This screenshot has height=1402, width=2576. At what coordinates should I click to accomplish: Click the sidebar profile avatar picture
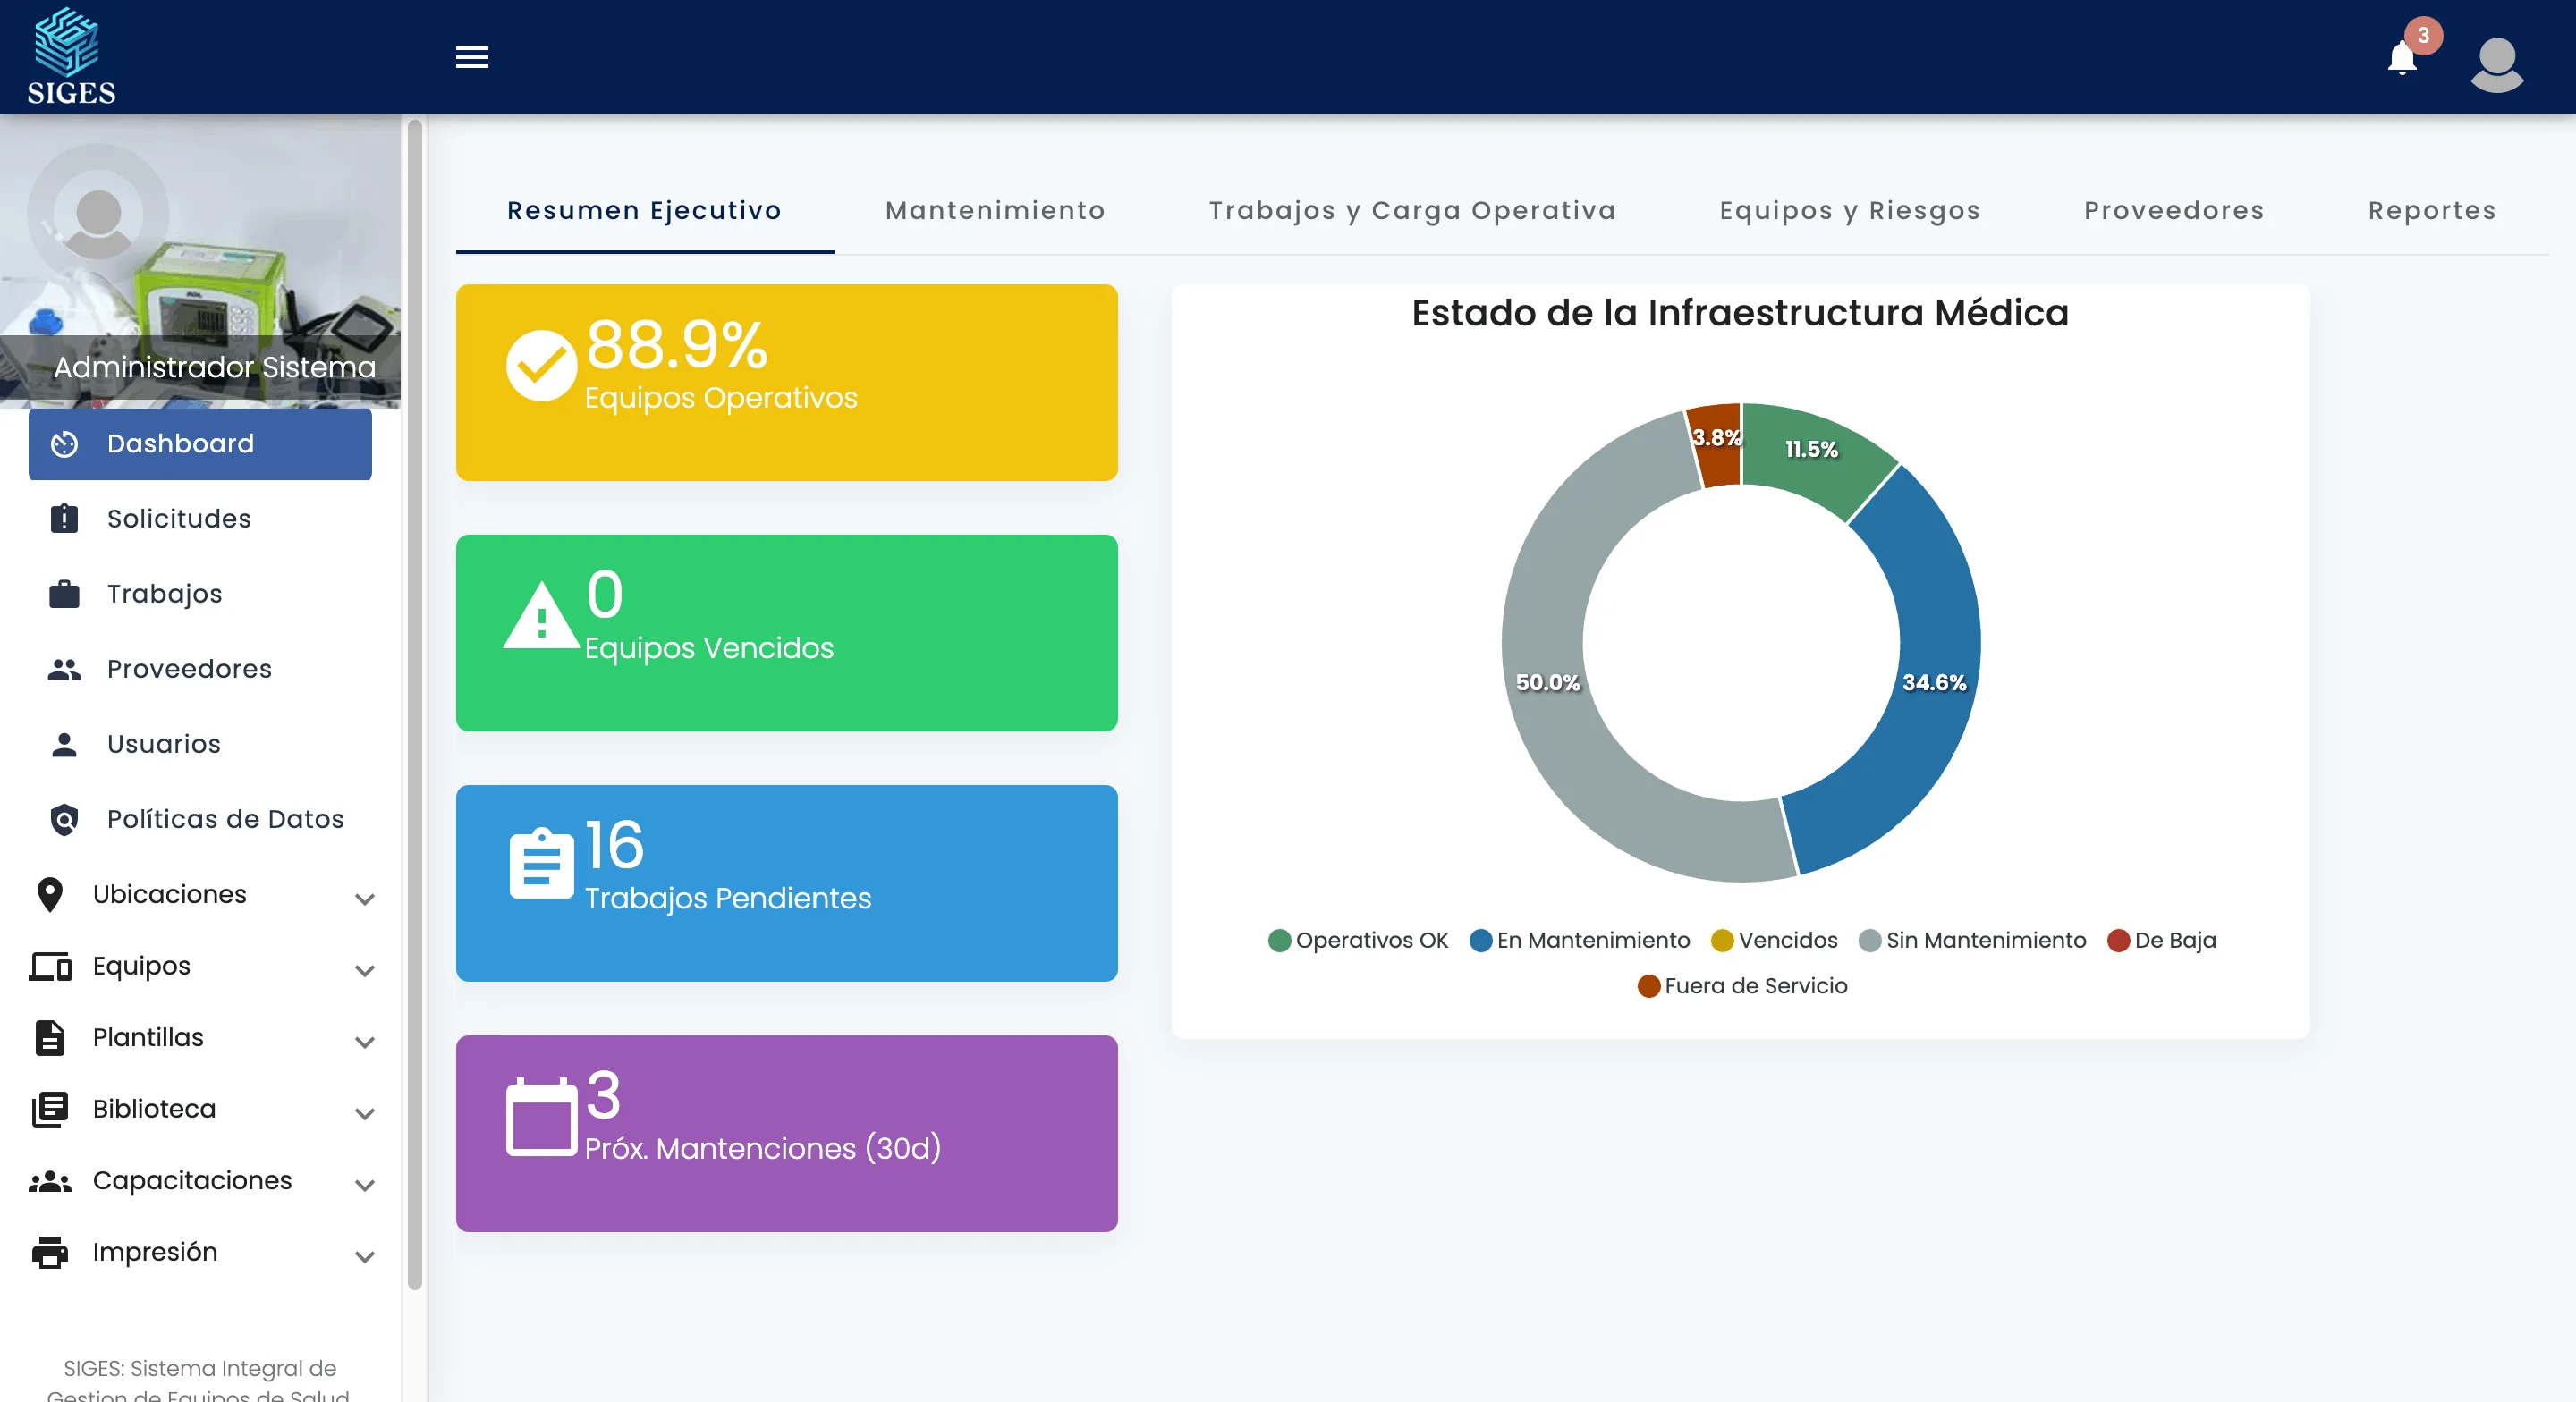pos(98,214)
